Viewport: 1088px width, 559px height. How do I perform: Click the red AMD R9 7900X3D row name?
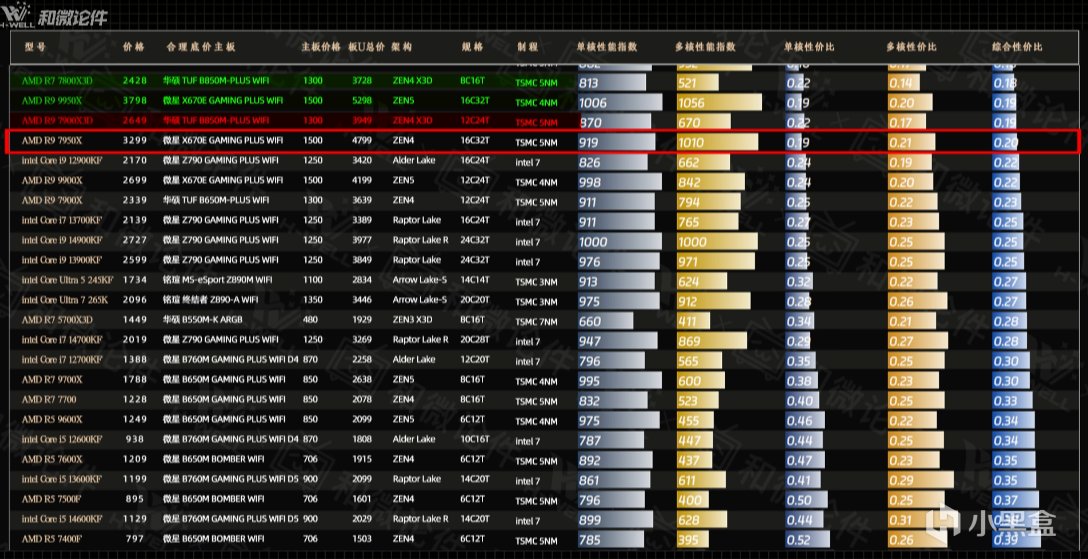point(57,121)
